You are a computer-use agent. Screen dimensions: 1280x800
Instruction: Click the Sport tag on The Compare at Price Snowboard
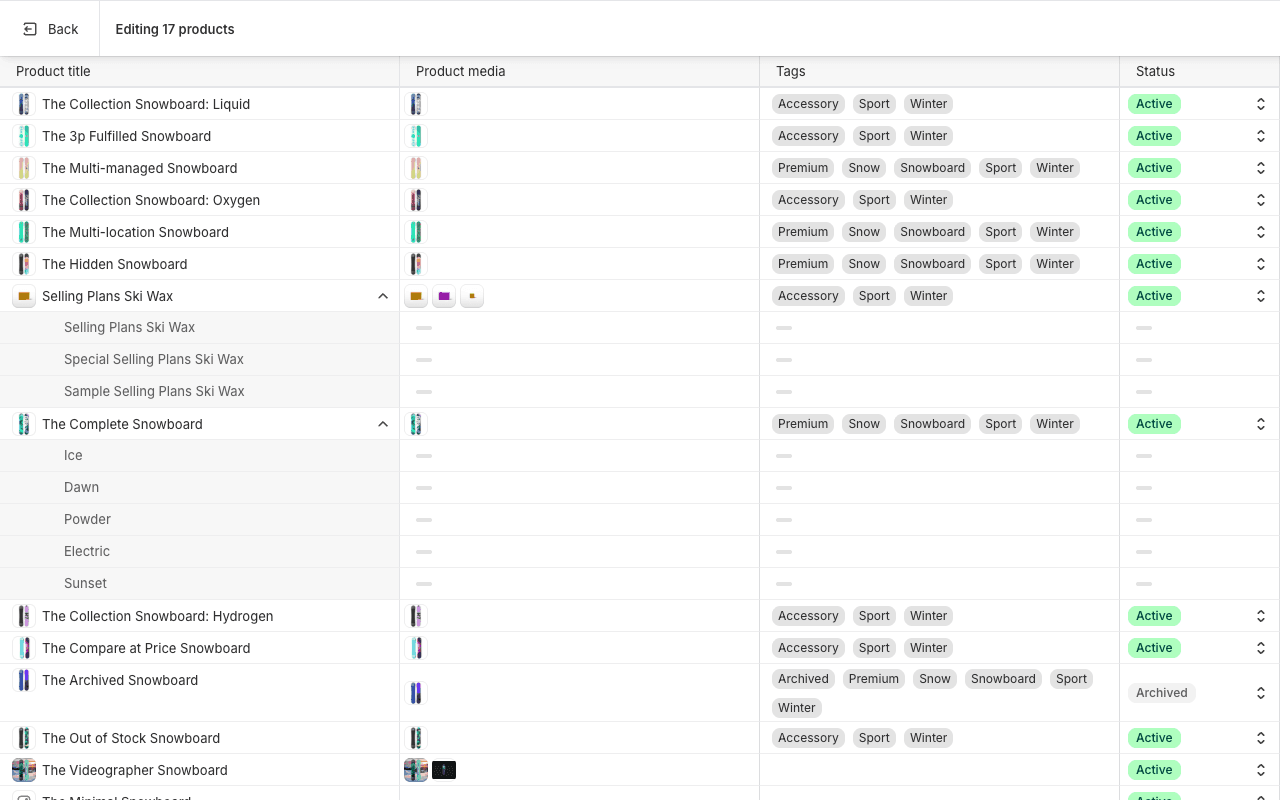(874, 648)
